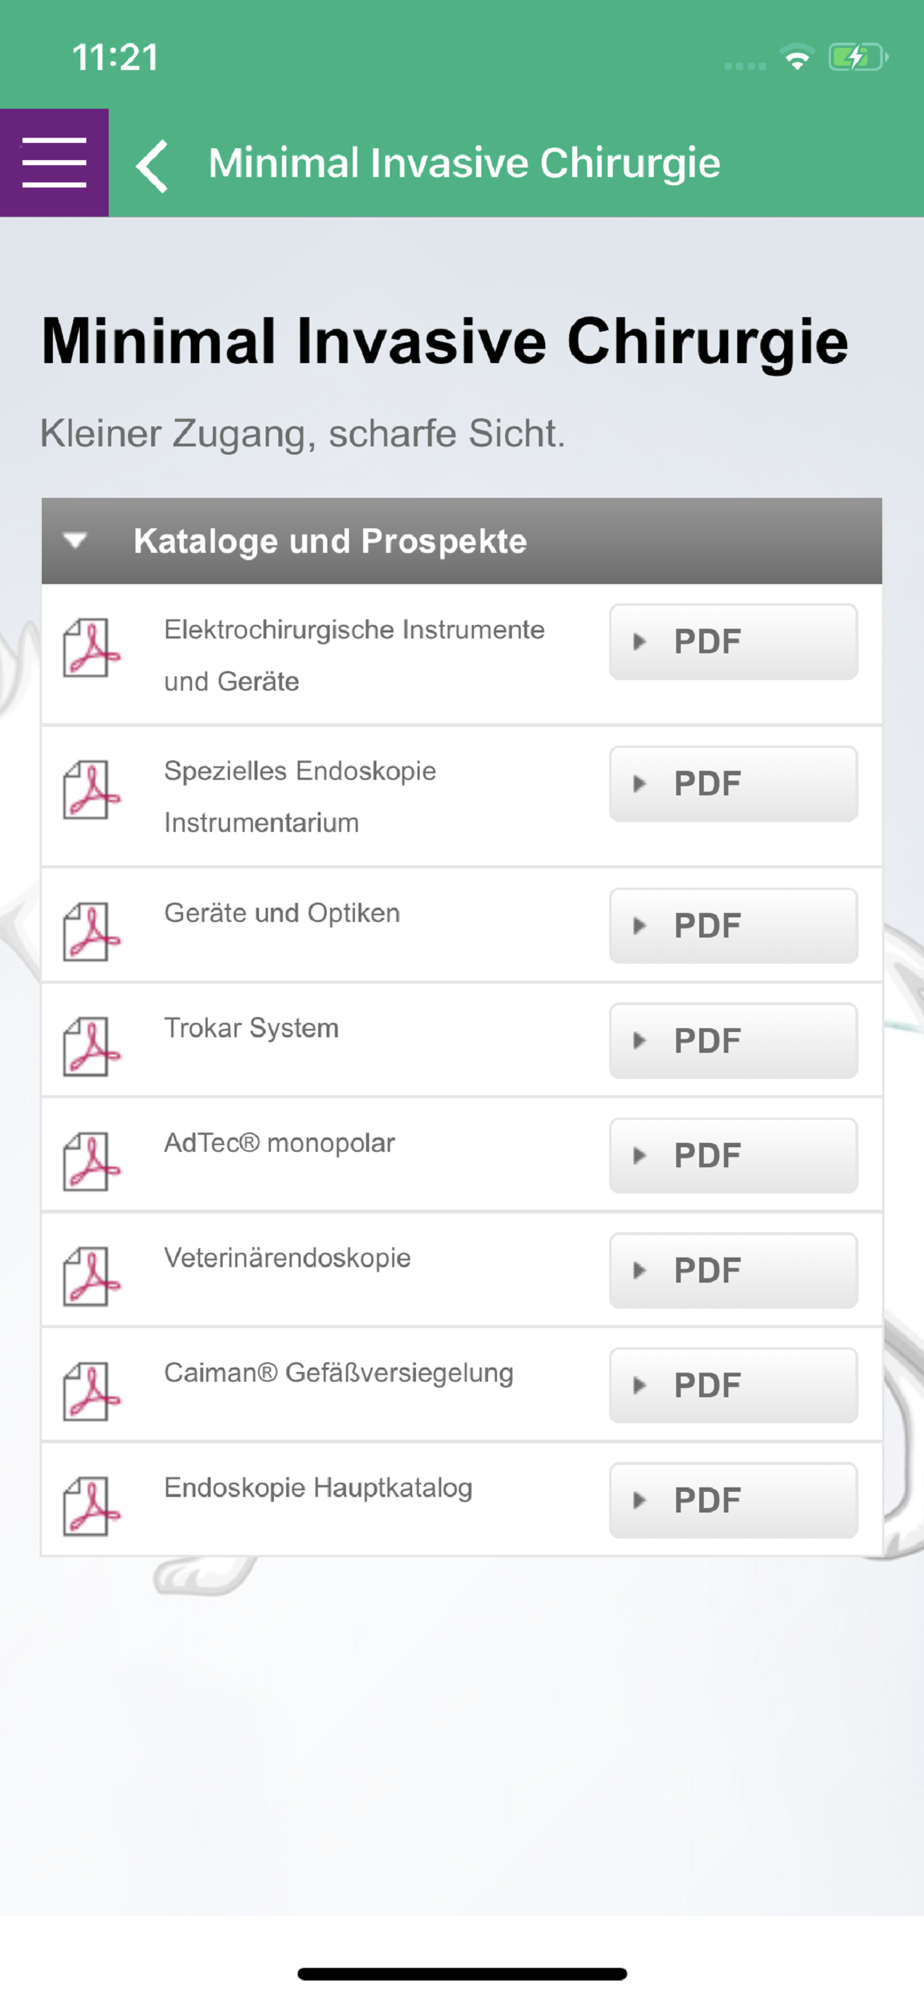Viewport: 924px width, 2000px height.
Task: Tap the PDF icon beside Geräte und Optiken
Action: click(91, 932)
